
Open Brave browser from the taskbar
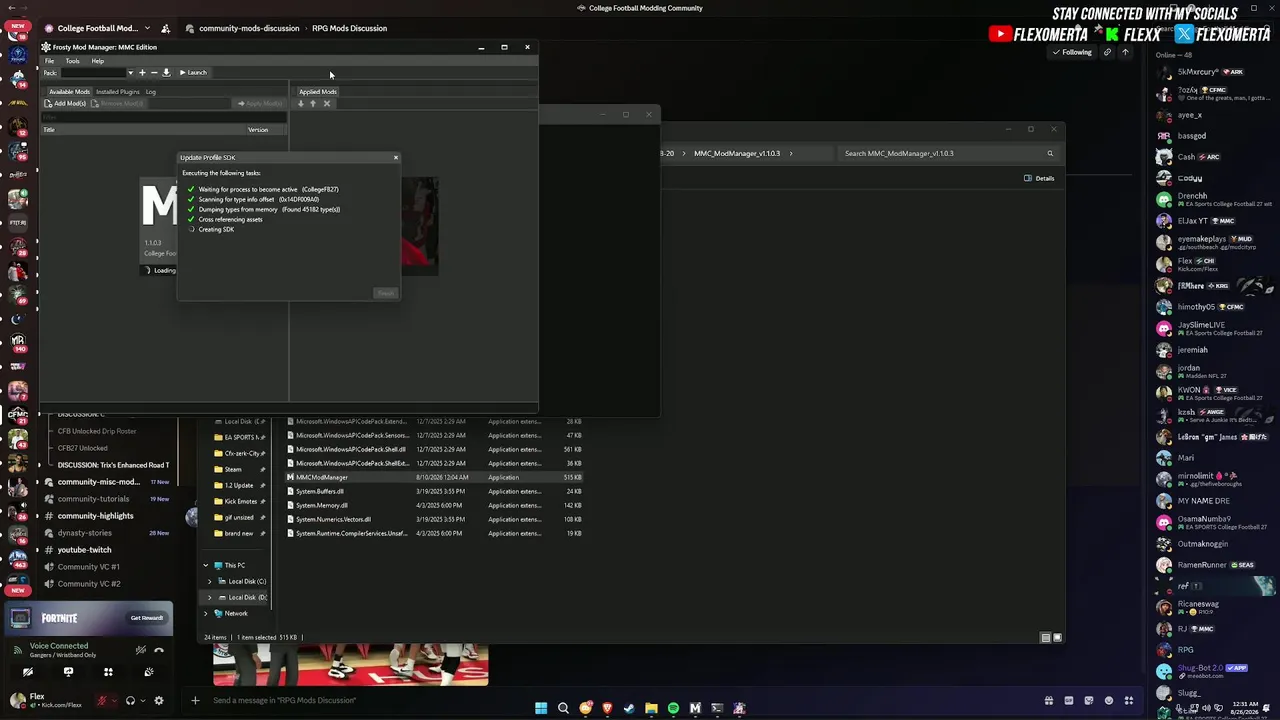coord(607,708)
